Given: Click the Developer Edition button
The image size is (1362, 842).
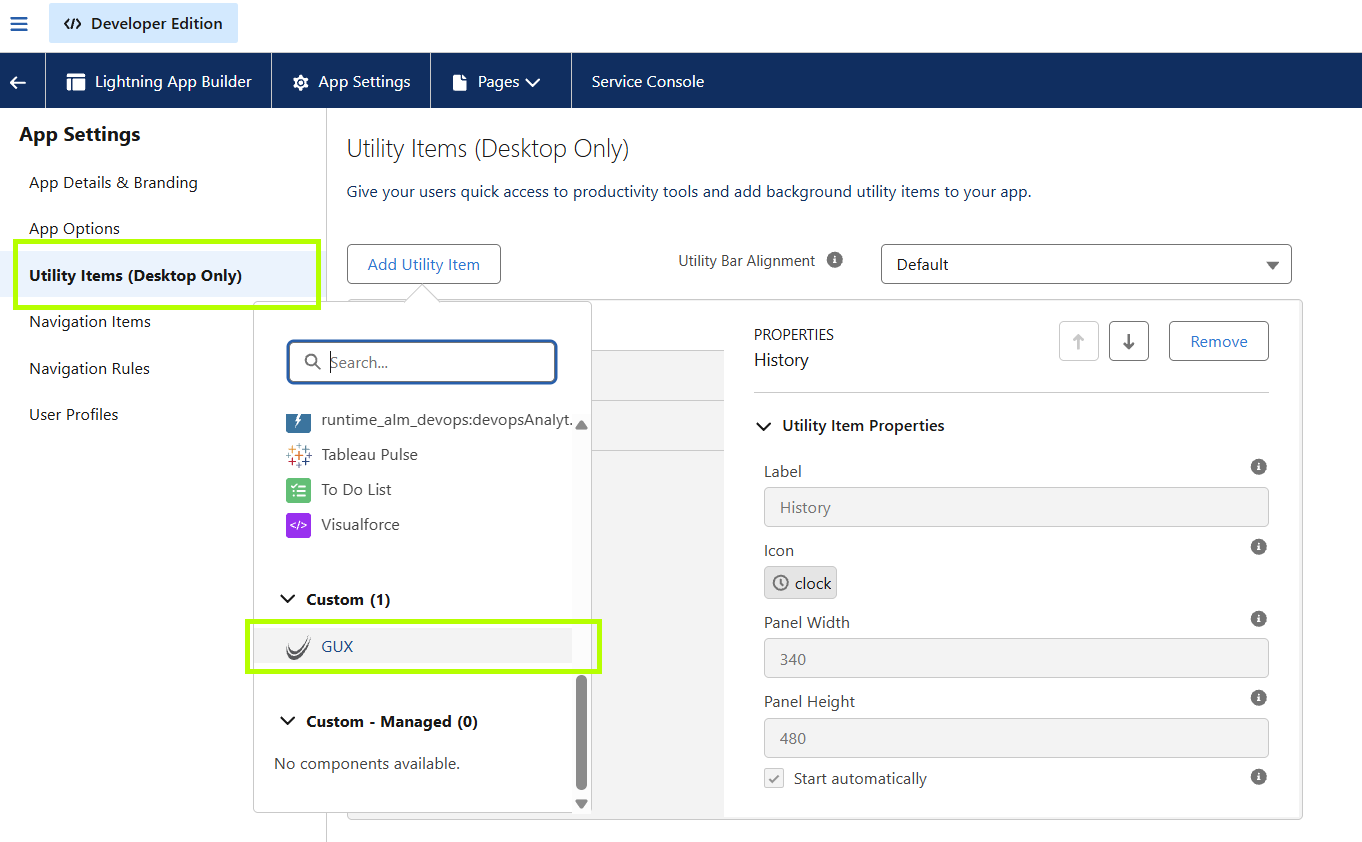Looking at the screenshot, I should (x=143, y=23).
